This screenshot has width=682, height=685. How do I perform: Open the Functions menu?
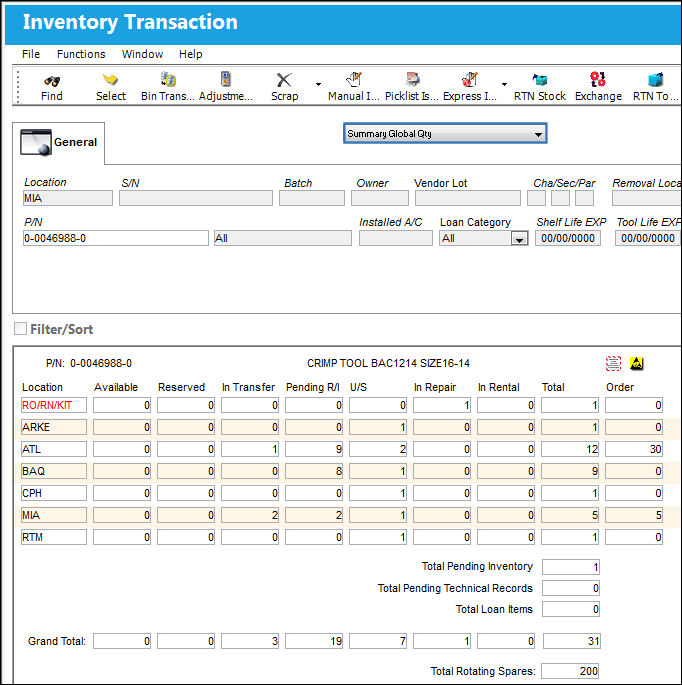click(x=81, y=54)
